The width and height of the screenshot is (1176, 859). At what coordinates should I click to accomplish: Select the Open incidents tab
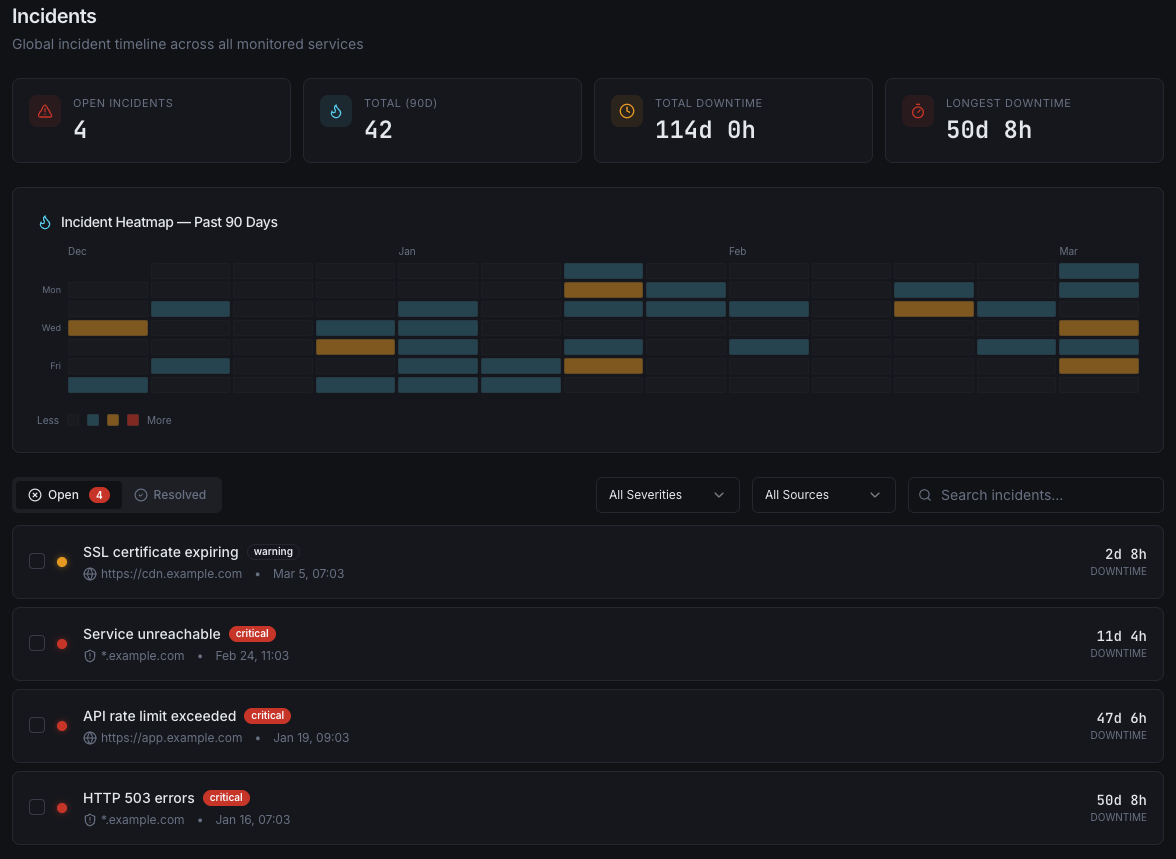[x=63, y=494]
